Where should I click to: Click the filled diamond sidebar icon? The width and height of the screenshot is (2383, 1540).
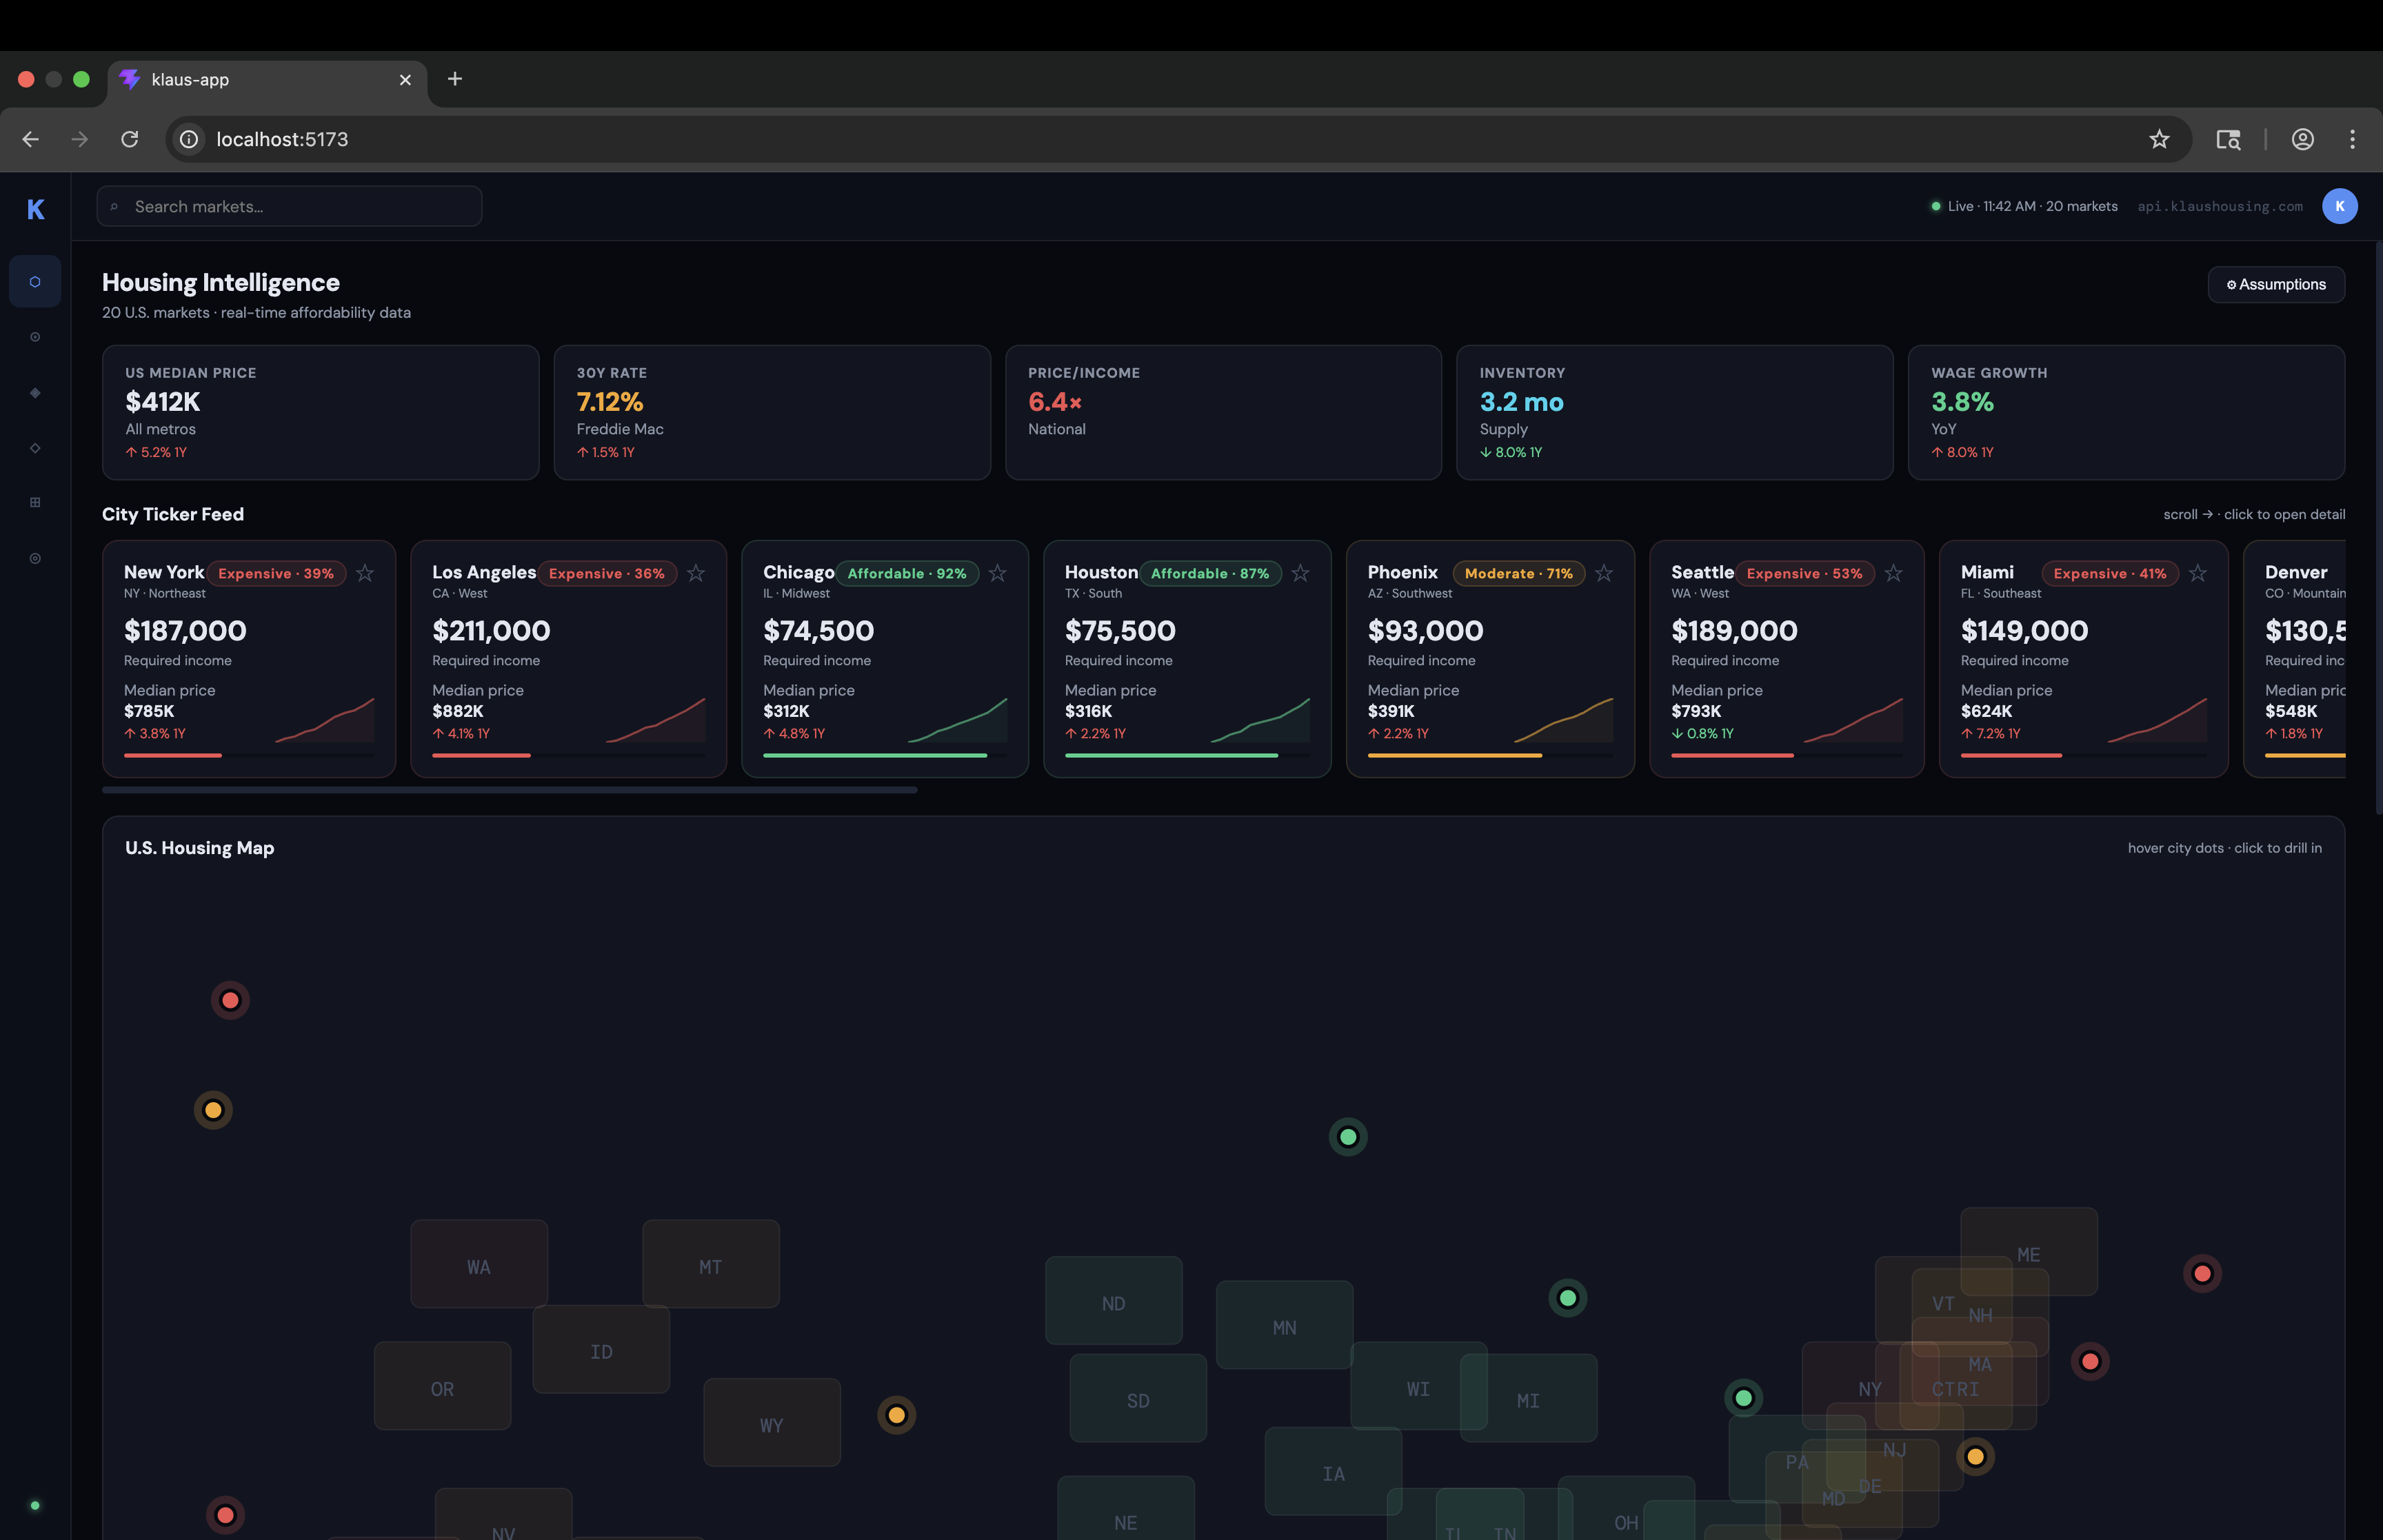pos(35,393)
